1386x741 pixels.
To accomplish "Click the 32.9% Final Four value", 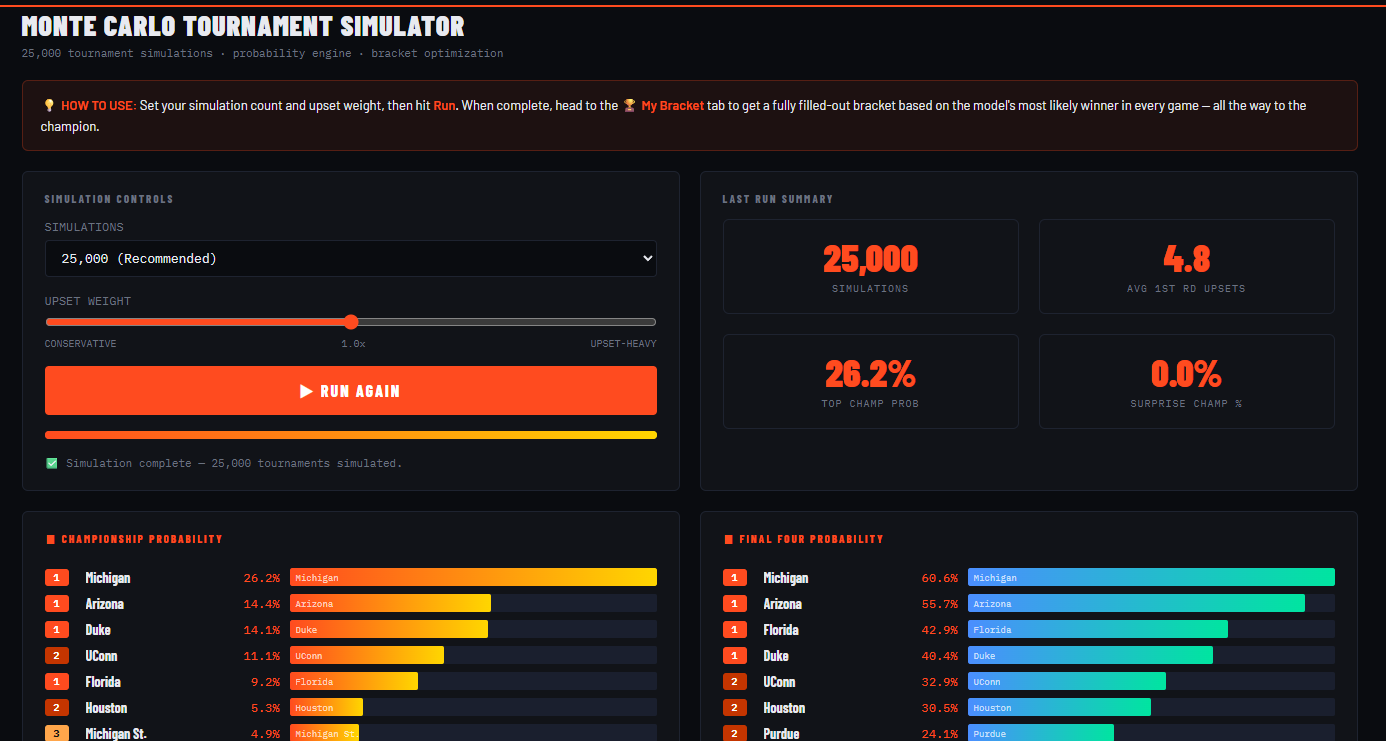I will (x=939, y=682).
